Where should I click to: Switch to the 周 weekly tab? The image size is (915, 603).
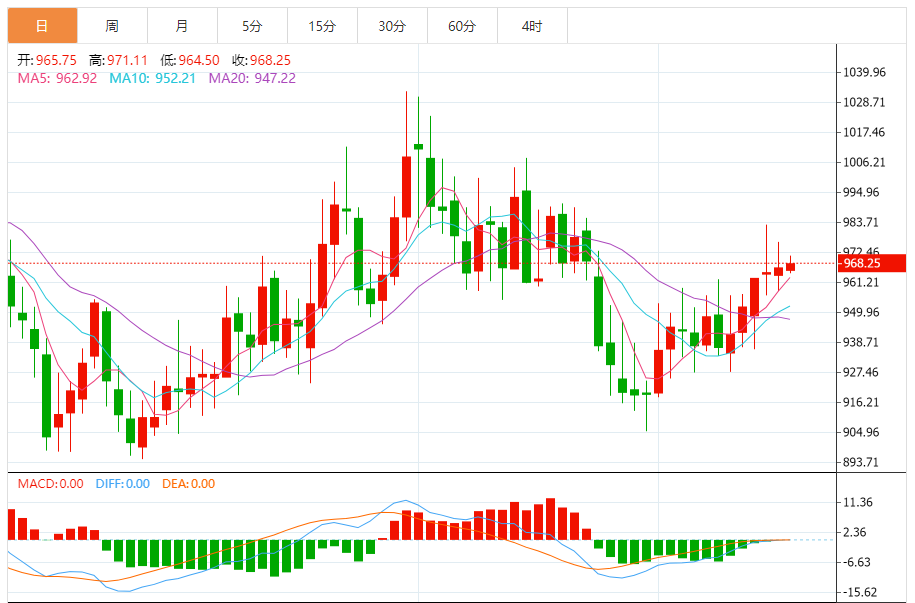[112, 26]
